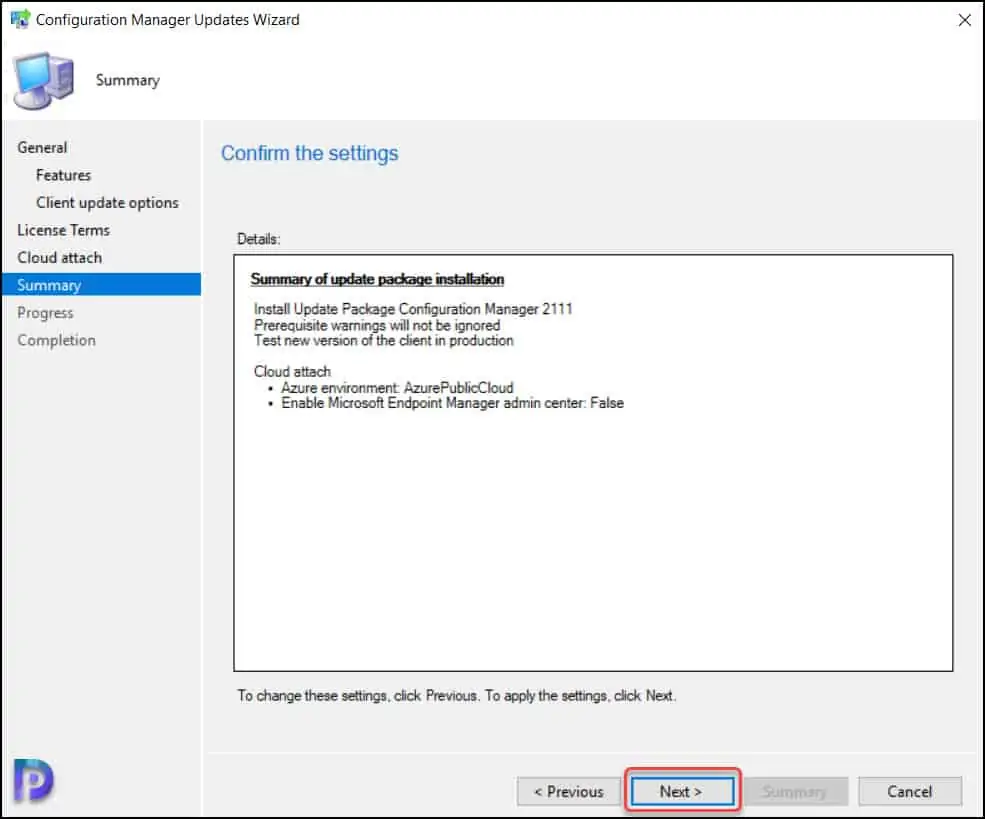Click the computer icon beside Summary header

point(43,80)
